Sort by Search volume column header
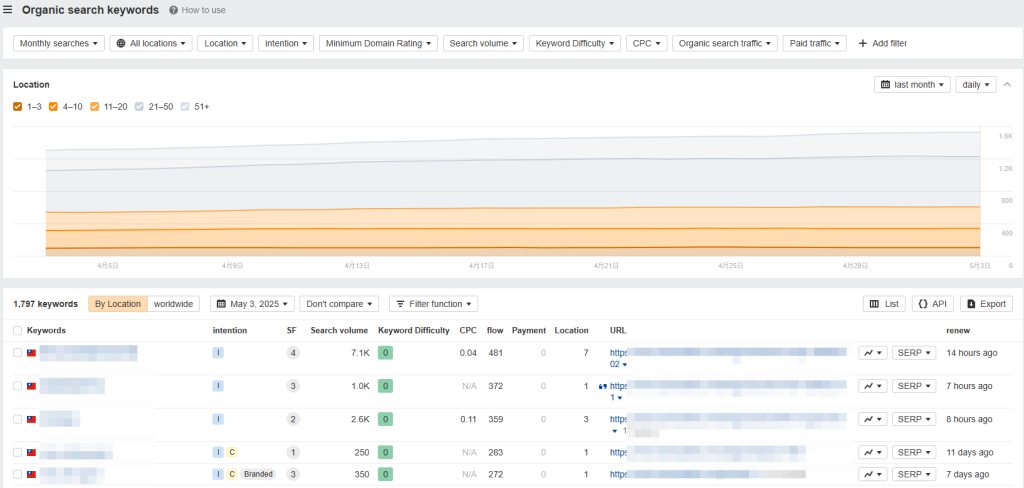The width and height of the screenshot is (1024, 488). click(x=339, y=331)
